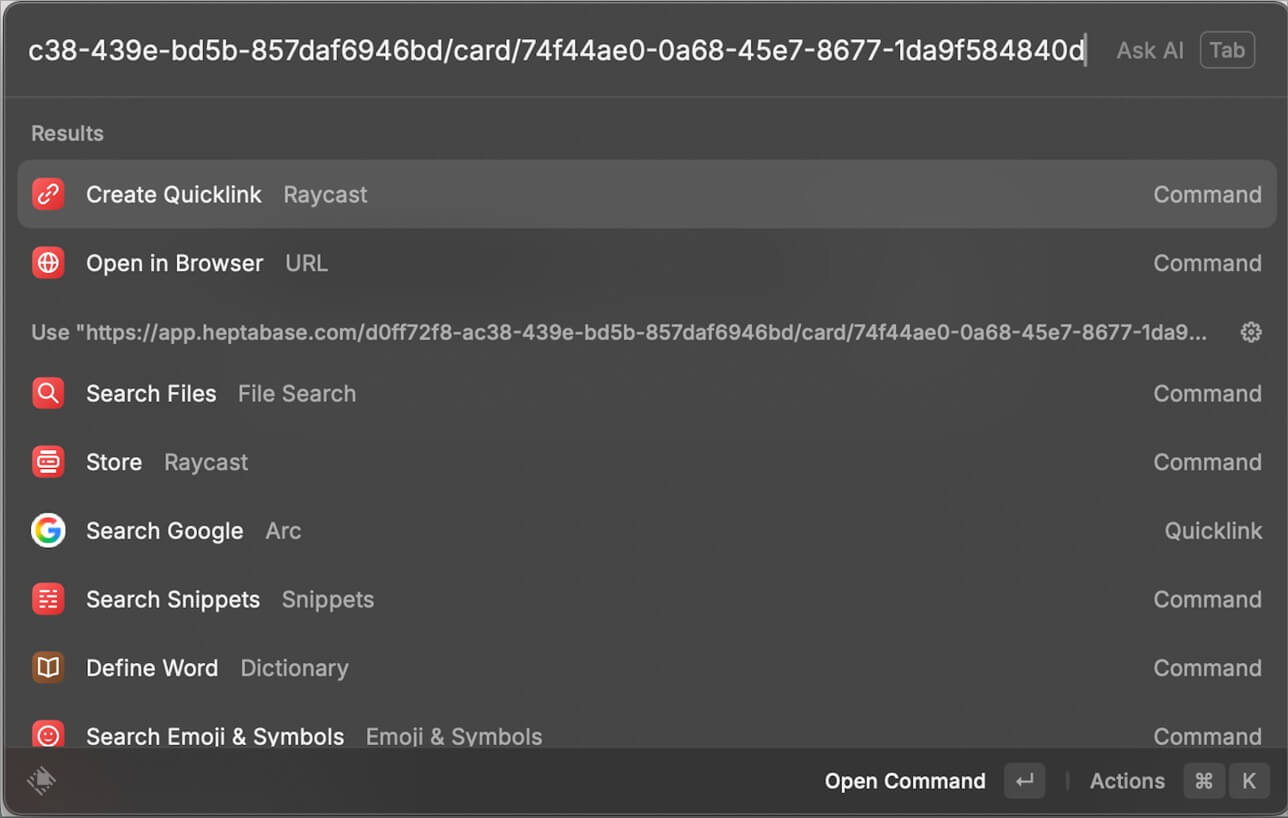The image size is (1288, 818).
Task: Click the Search Emoji smiley icon
Action: tap(47, 736)
